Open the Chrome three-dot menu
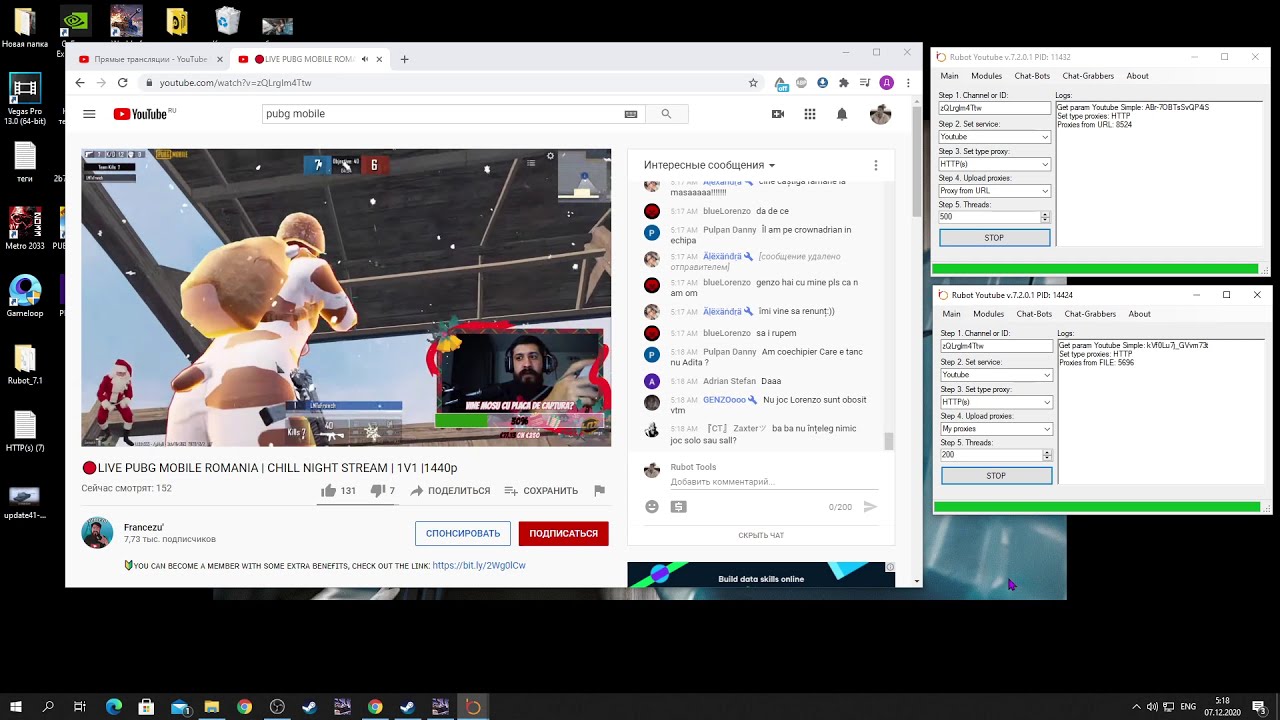1280x720 pixels. coord(908,83)
